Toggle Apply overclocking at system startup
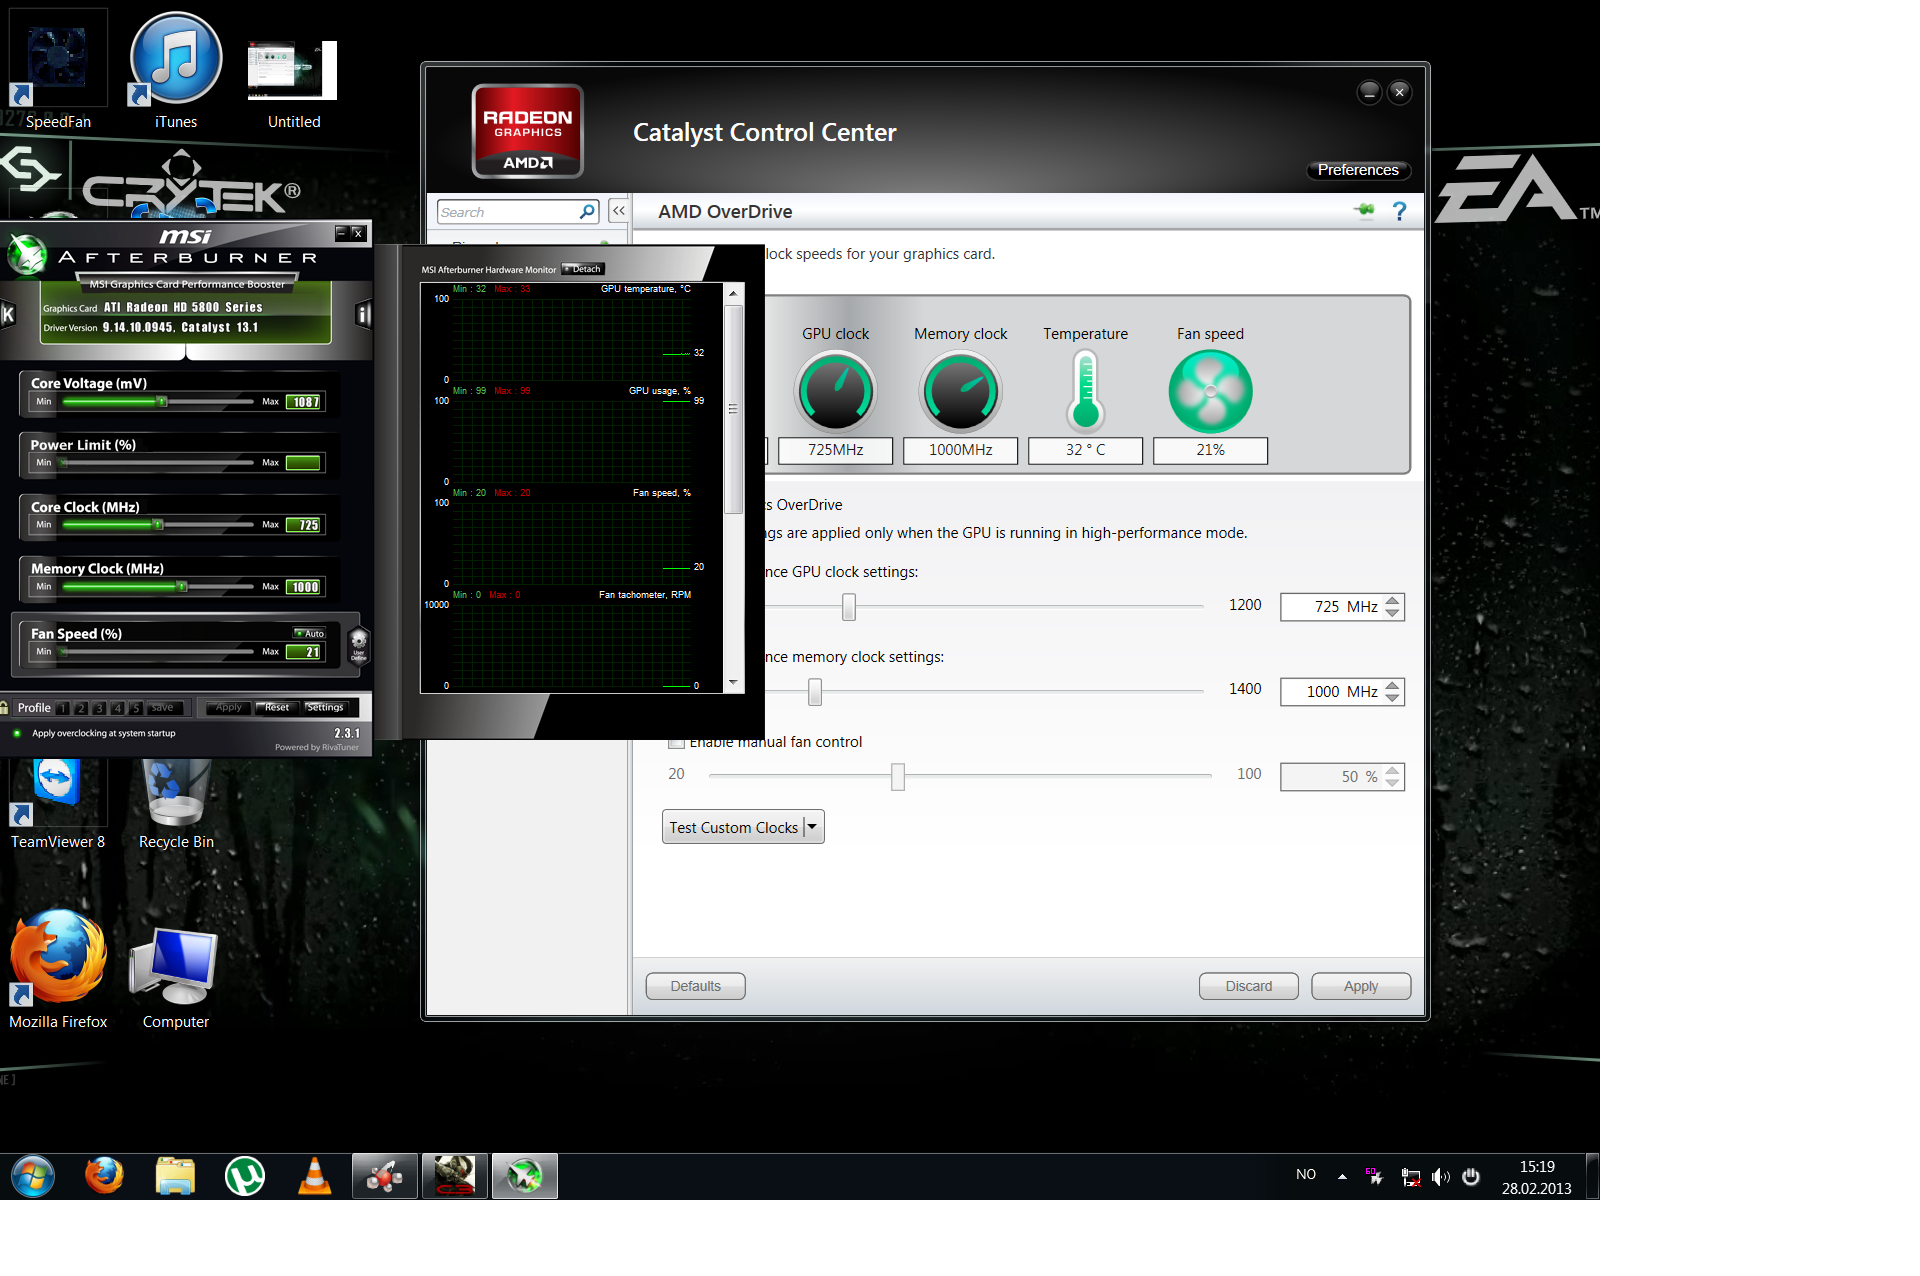Screen dimensions: 1920x1276 click(x=17, y=733)
